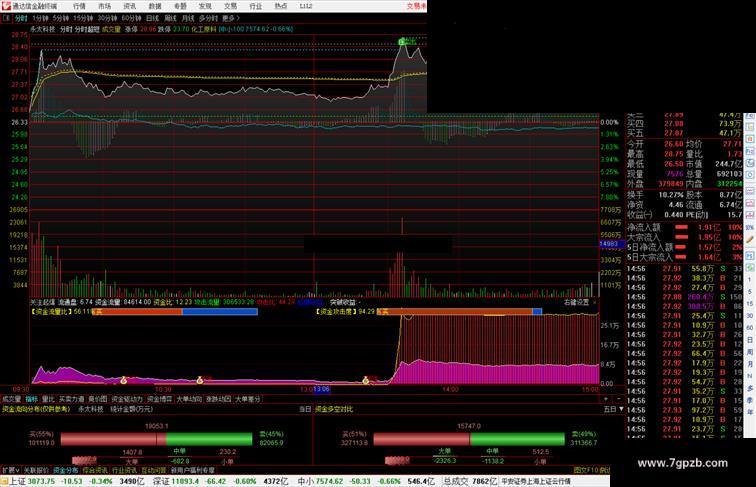This screenshot has width=756, height=487.
Task: Click the 30 period shortcut in right sidebar
Action: pos(750,316)
